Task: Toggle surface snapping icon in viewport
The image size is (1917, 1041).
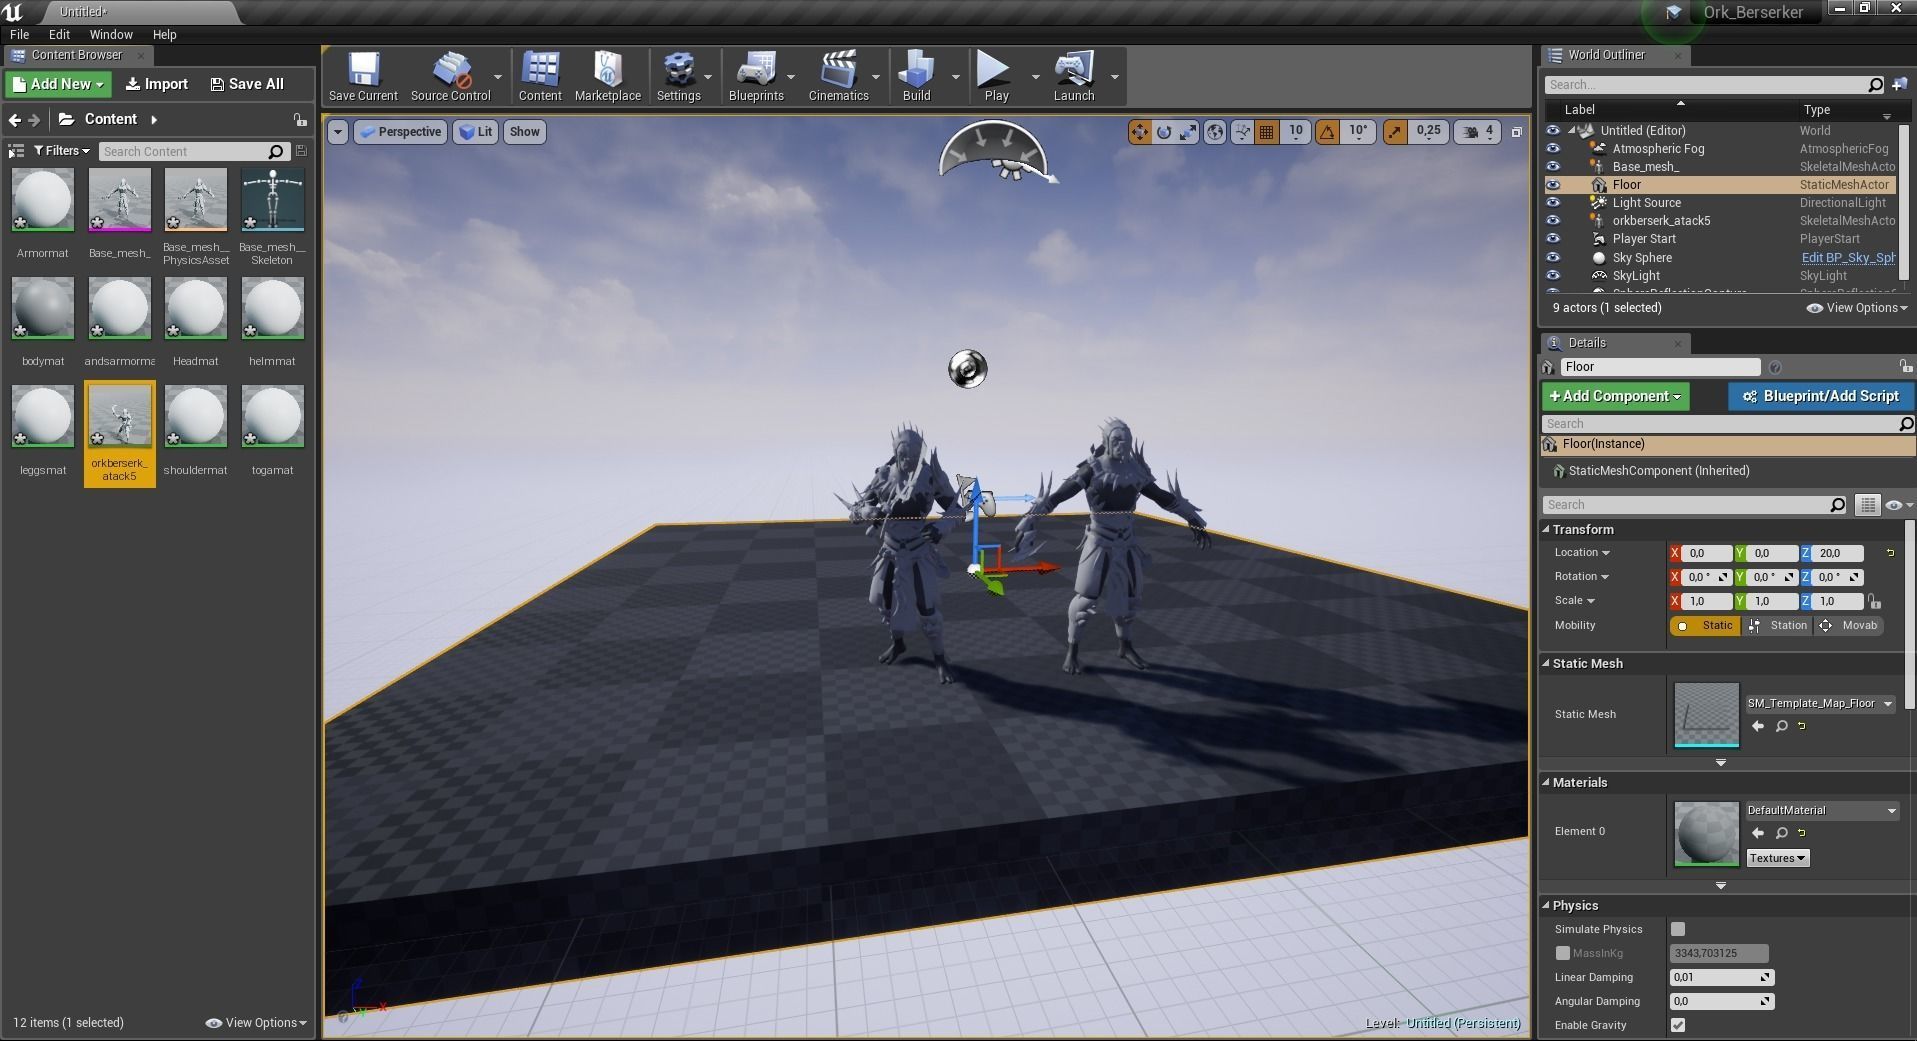Action: pyautogui.click(x=1242, y=132)
